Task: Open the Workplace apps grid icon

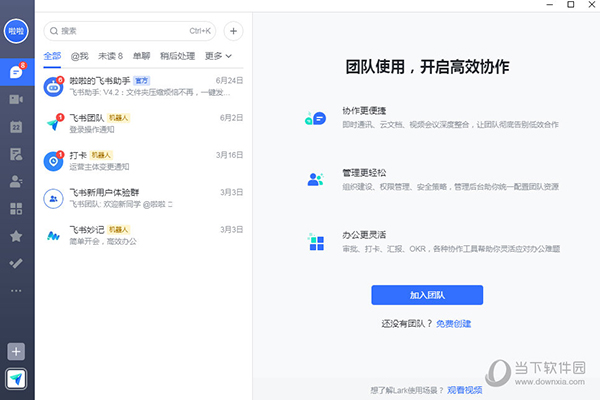Action: click(16, 209)
